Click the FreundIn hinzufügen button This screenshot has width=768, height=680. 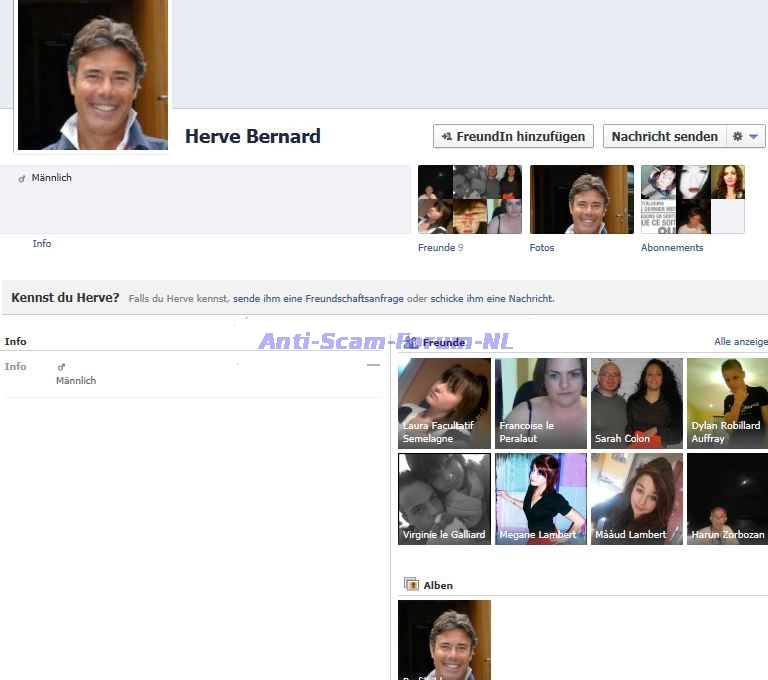coord(513,136)
